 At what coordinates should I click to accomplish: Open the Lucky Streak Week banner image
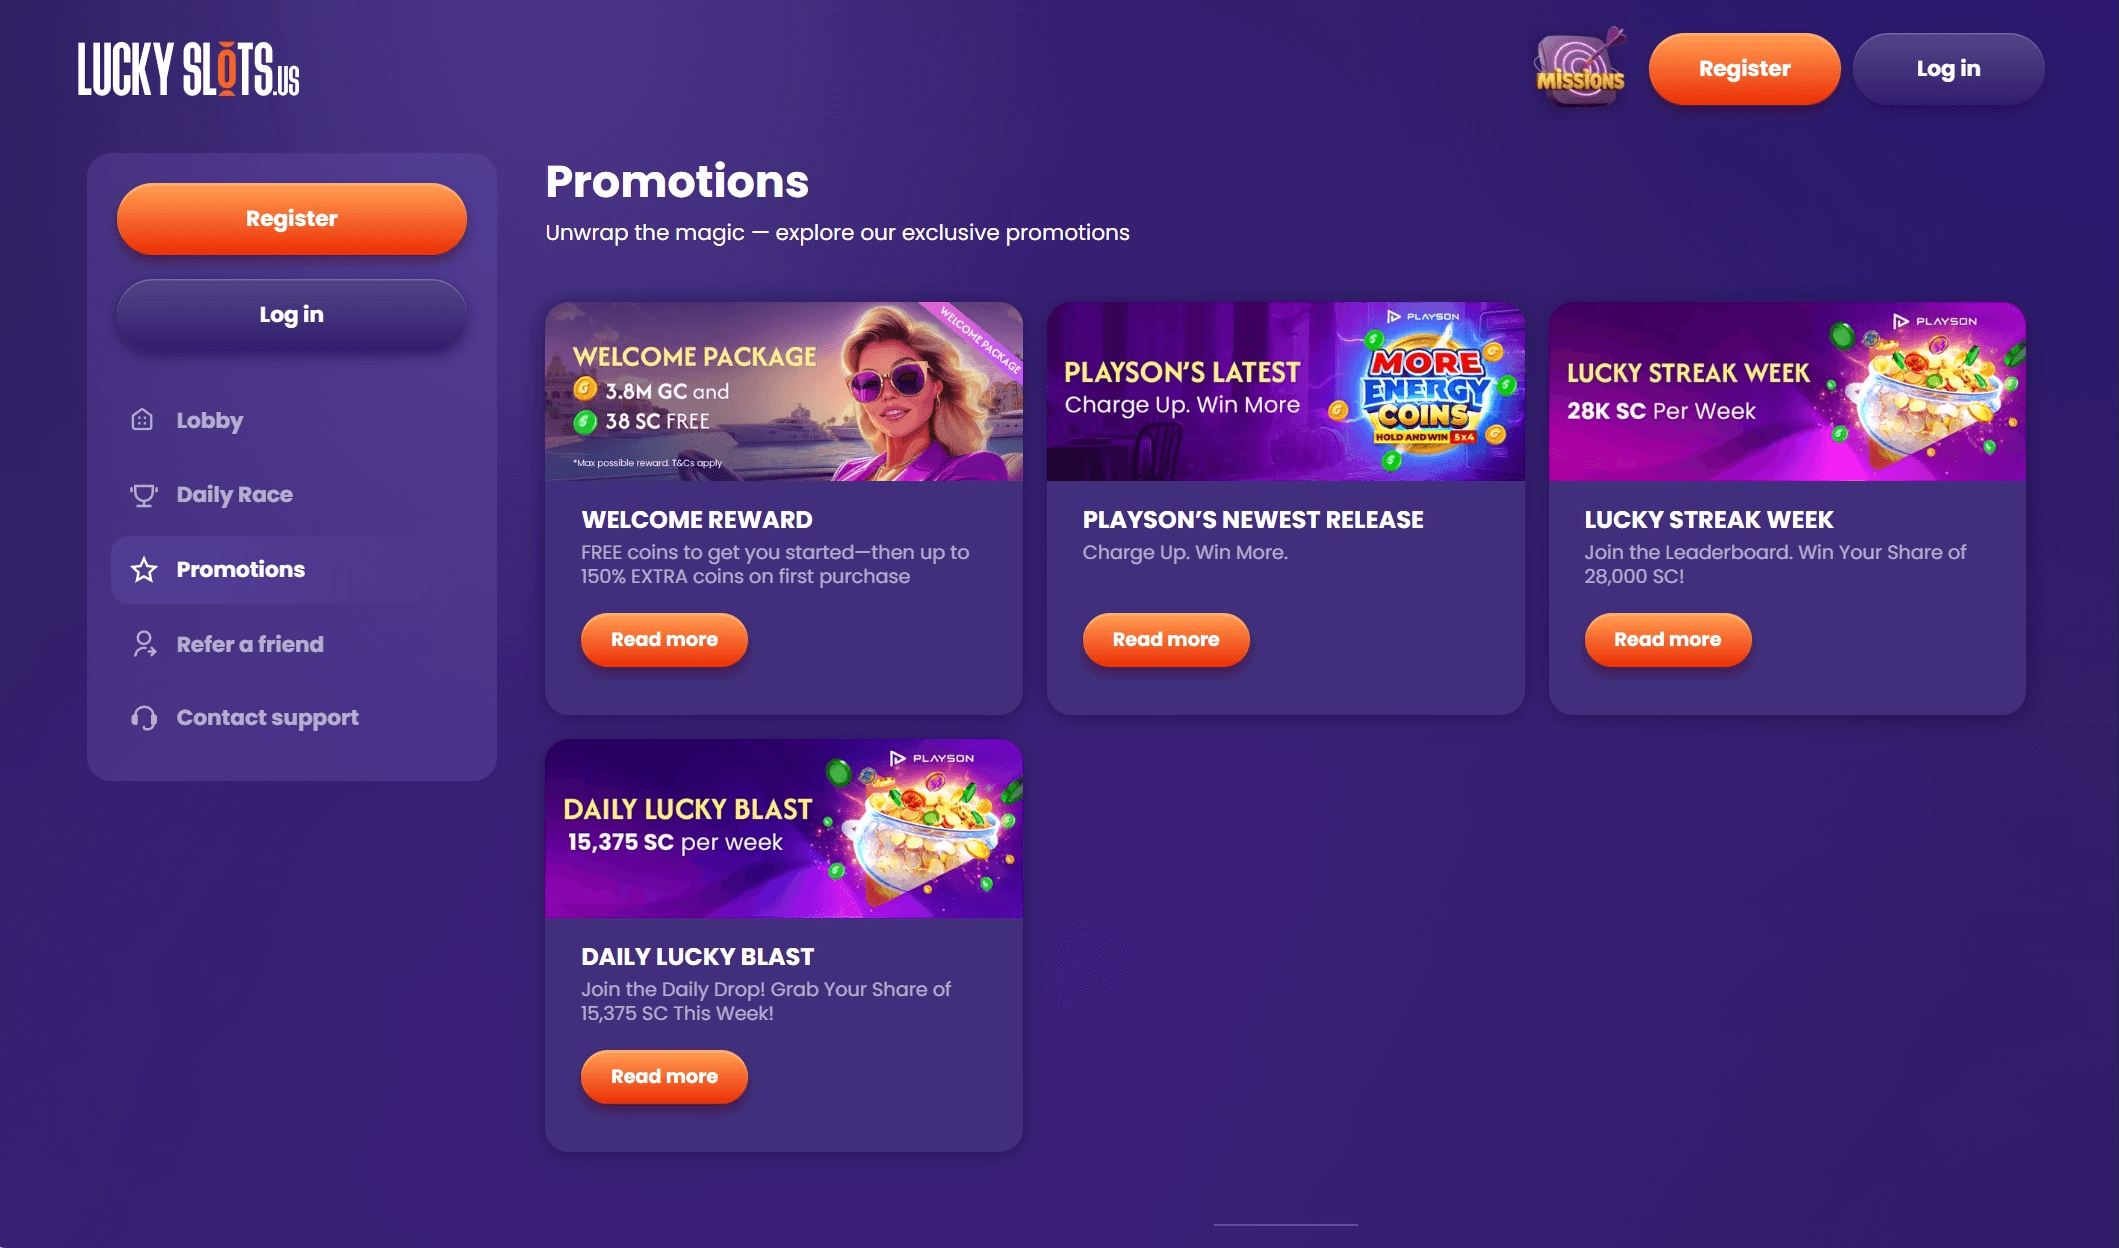coord(1787,391)
